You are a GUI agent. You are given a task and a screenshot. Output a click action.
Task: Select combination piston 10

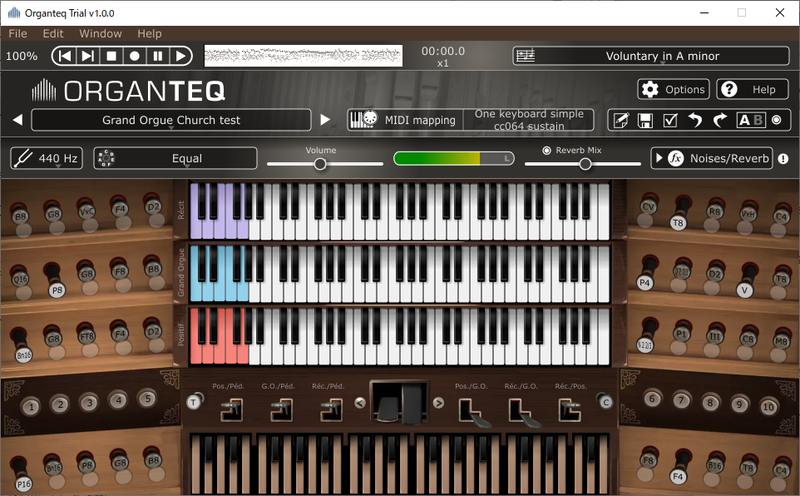(x=768, y=407)
